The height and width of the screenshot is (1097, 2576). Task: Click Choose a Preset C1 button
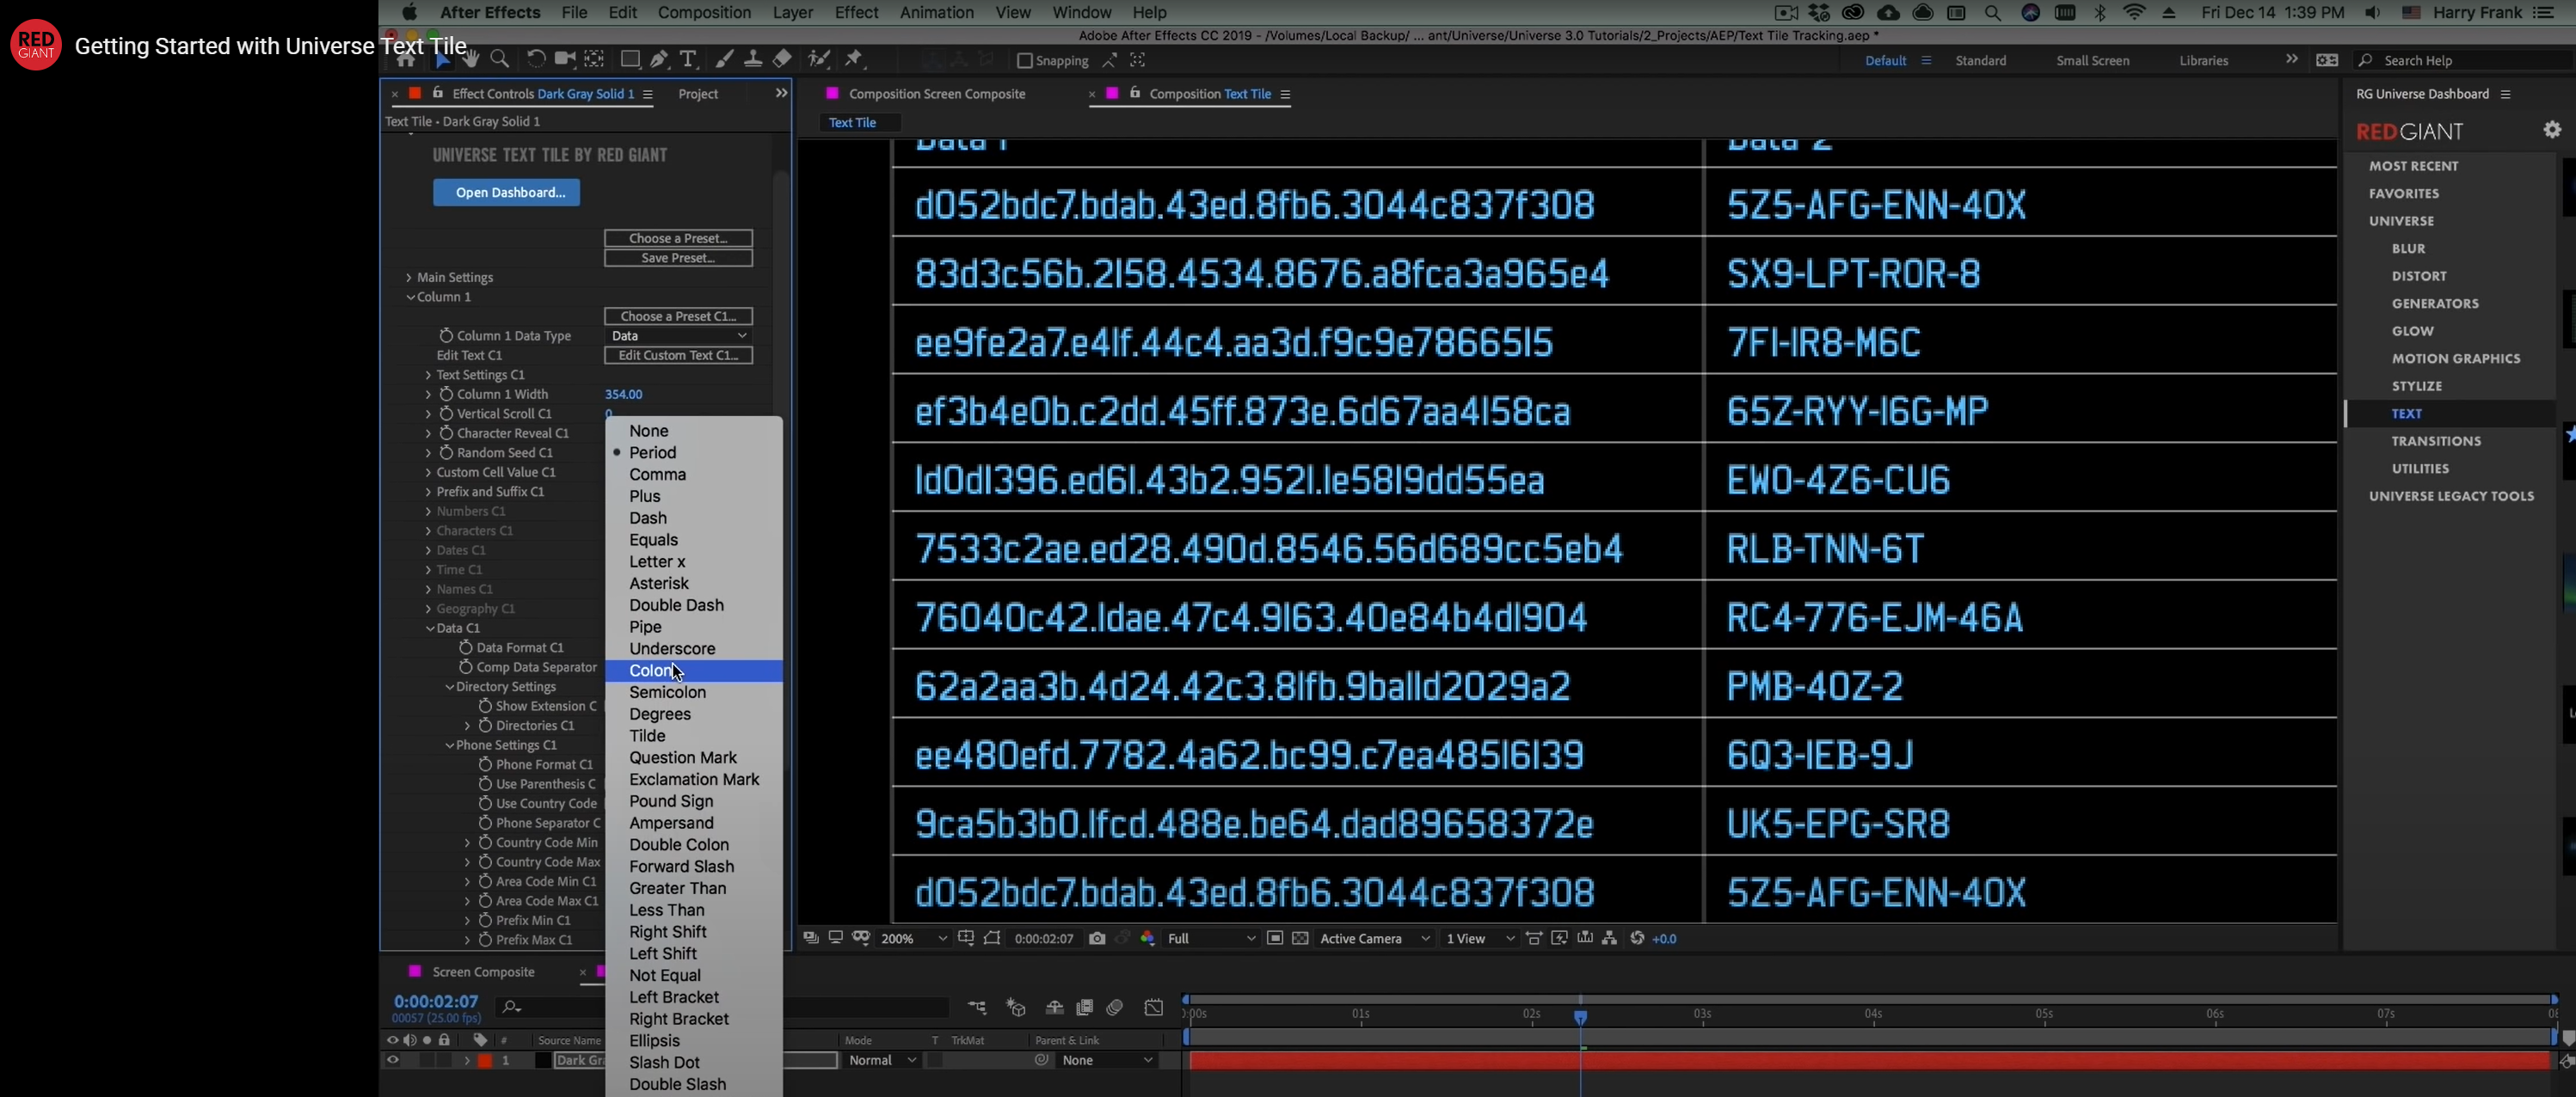click(x=678, y=316)
